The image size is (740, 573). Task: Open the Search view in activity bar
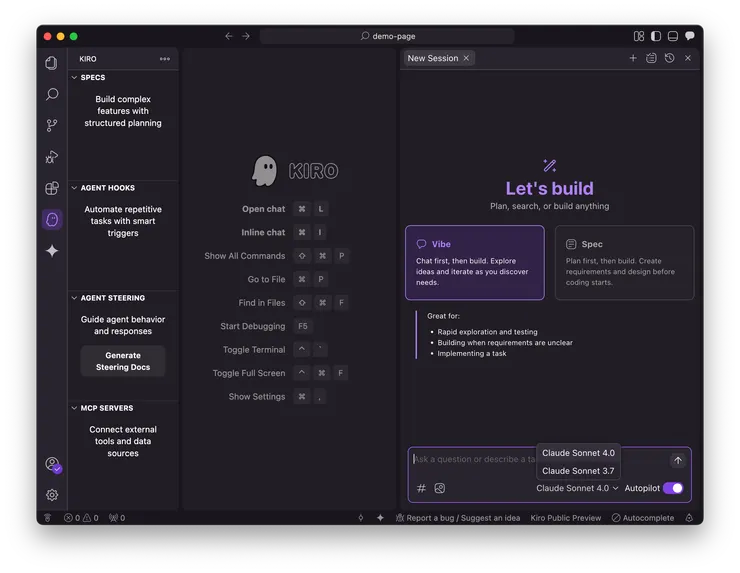[52, 94]
